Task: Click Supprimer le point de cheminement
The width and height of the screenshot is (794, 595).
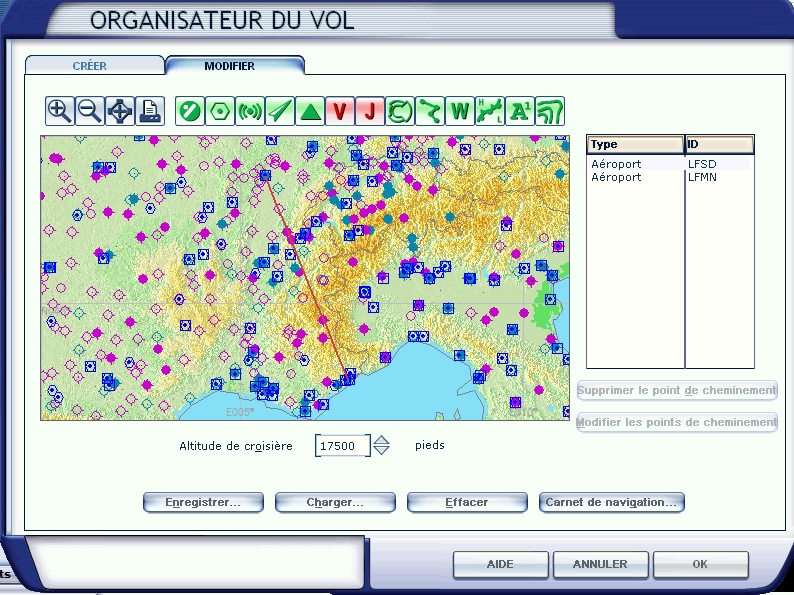Action: pos(677,390)
